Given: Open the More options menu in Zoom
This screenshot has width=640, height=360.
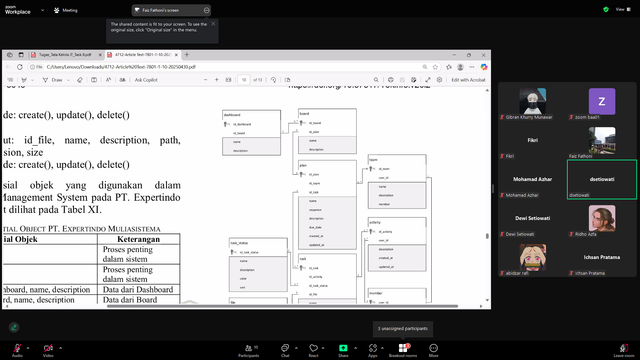Looking at the screenshot, I should (x=433, y=350).
